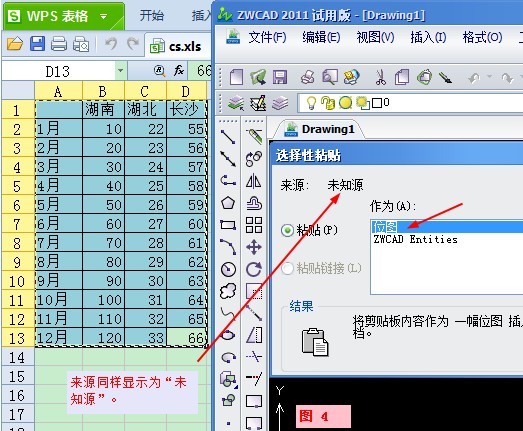Click cell with value 120
Image resolution: width=523 pixels, height=431 pixels.
(103, 338)
